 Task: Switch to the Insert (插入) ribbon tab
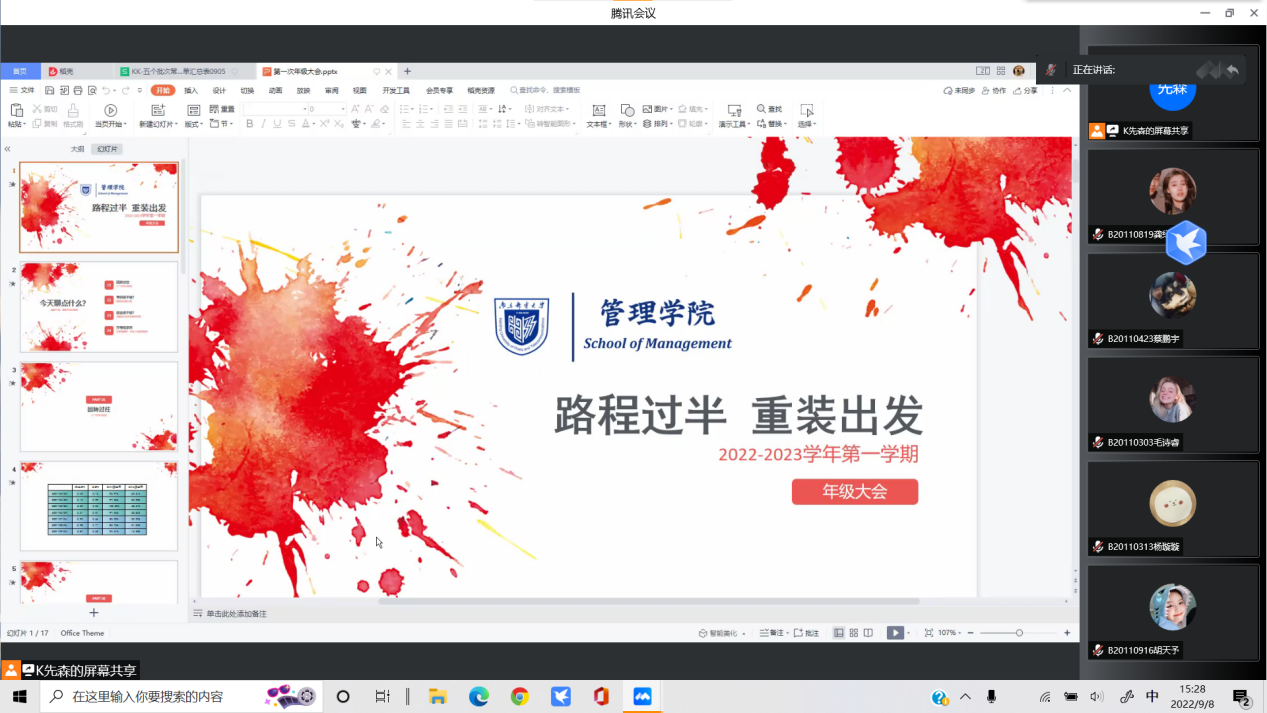(x=191, y=90)
